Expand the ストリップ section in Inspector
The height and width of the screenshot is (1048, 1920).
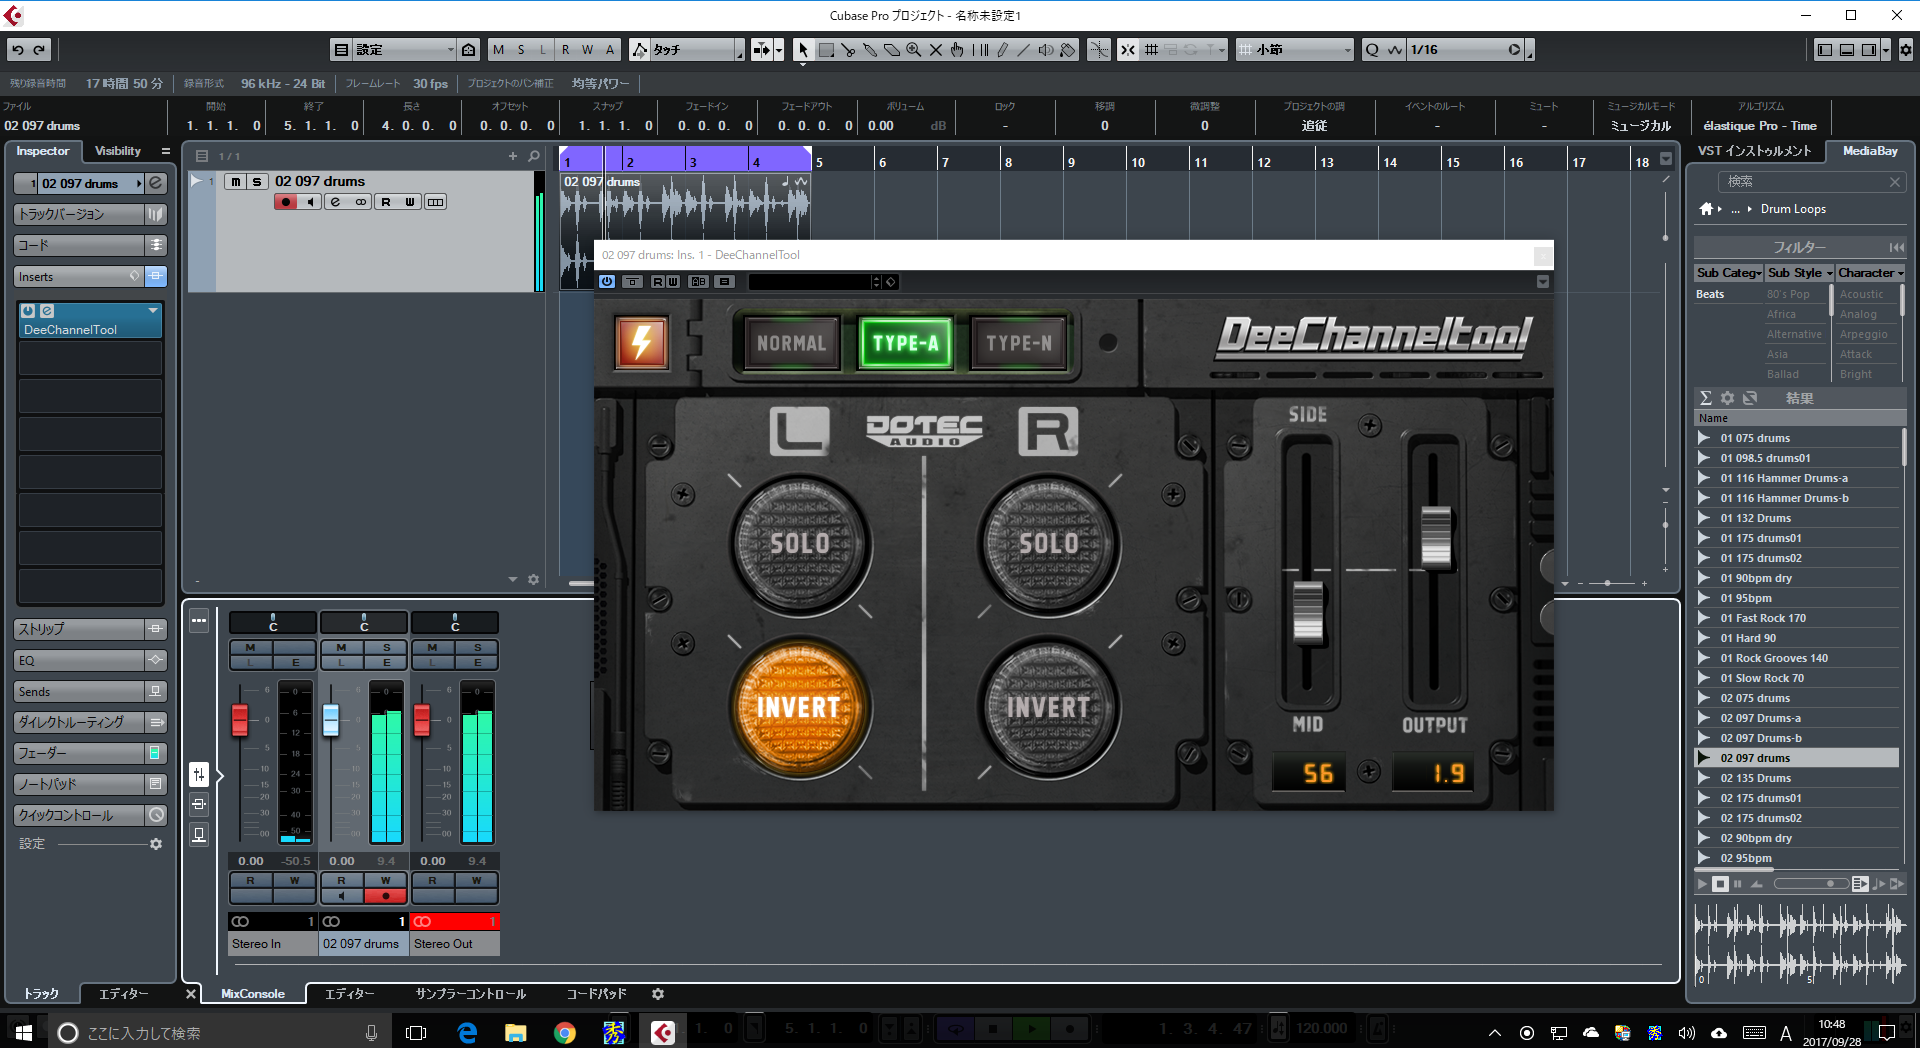79,629
